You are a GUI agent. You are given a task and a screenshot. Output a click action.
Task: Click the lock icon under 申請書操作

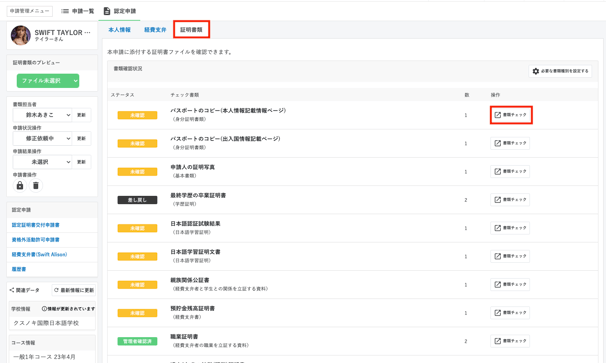click(20, 186)
